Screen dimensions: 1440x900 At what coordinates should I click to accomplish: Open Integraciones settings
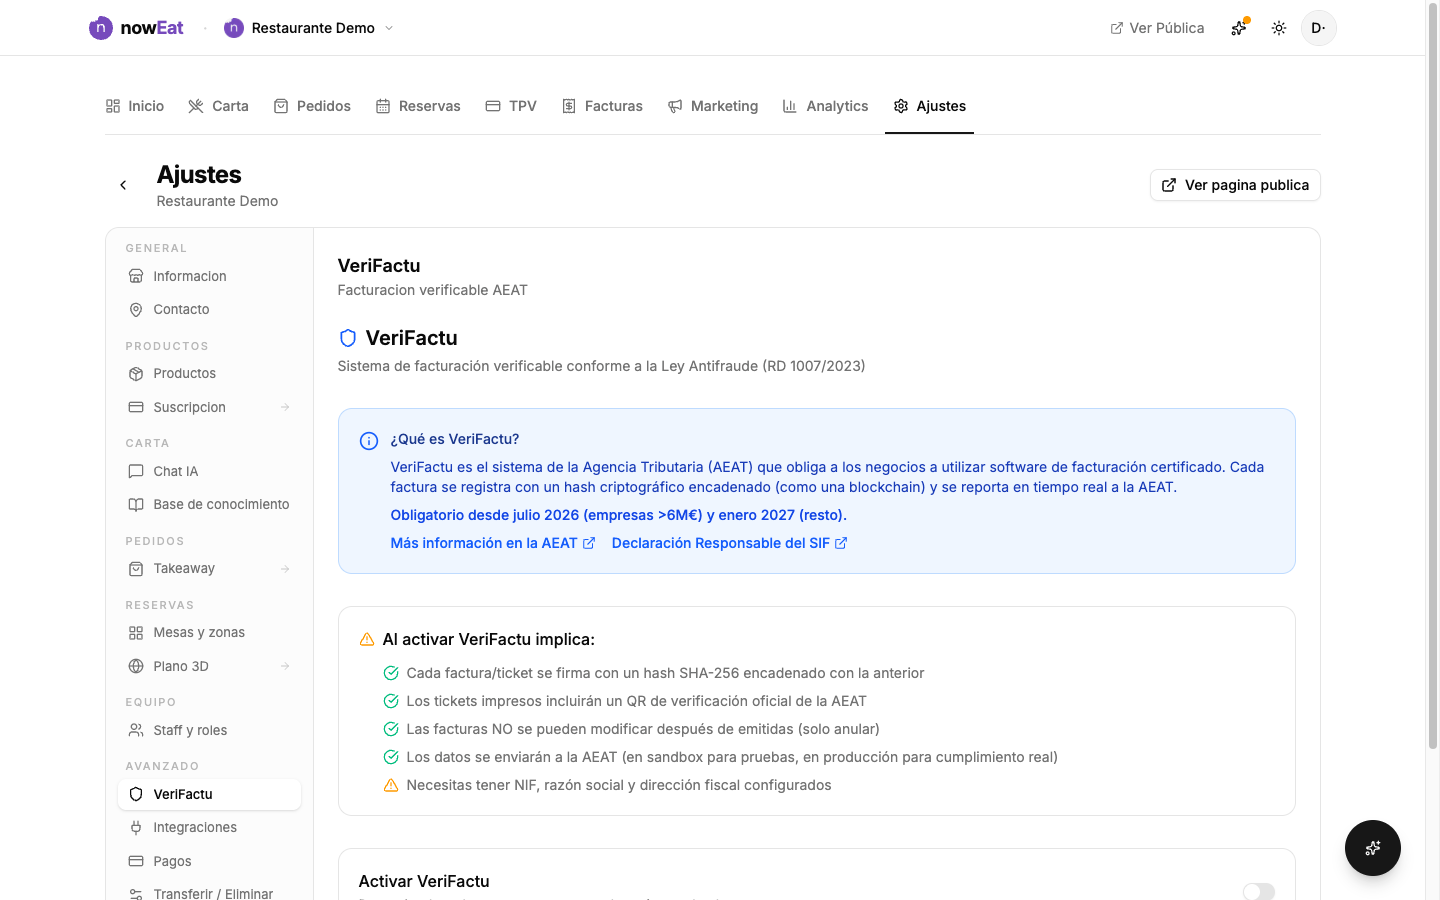click(x=209, y=828)
